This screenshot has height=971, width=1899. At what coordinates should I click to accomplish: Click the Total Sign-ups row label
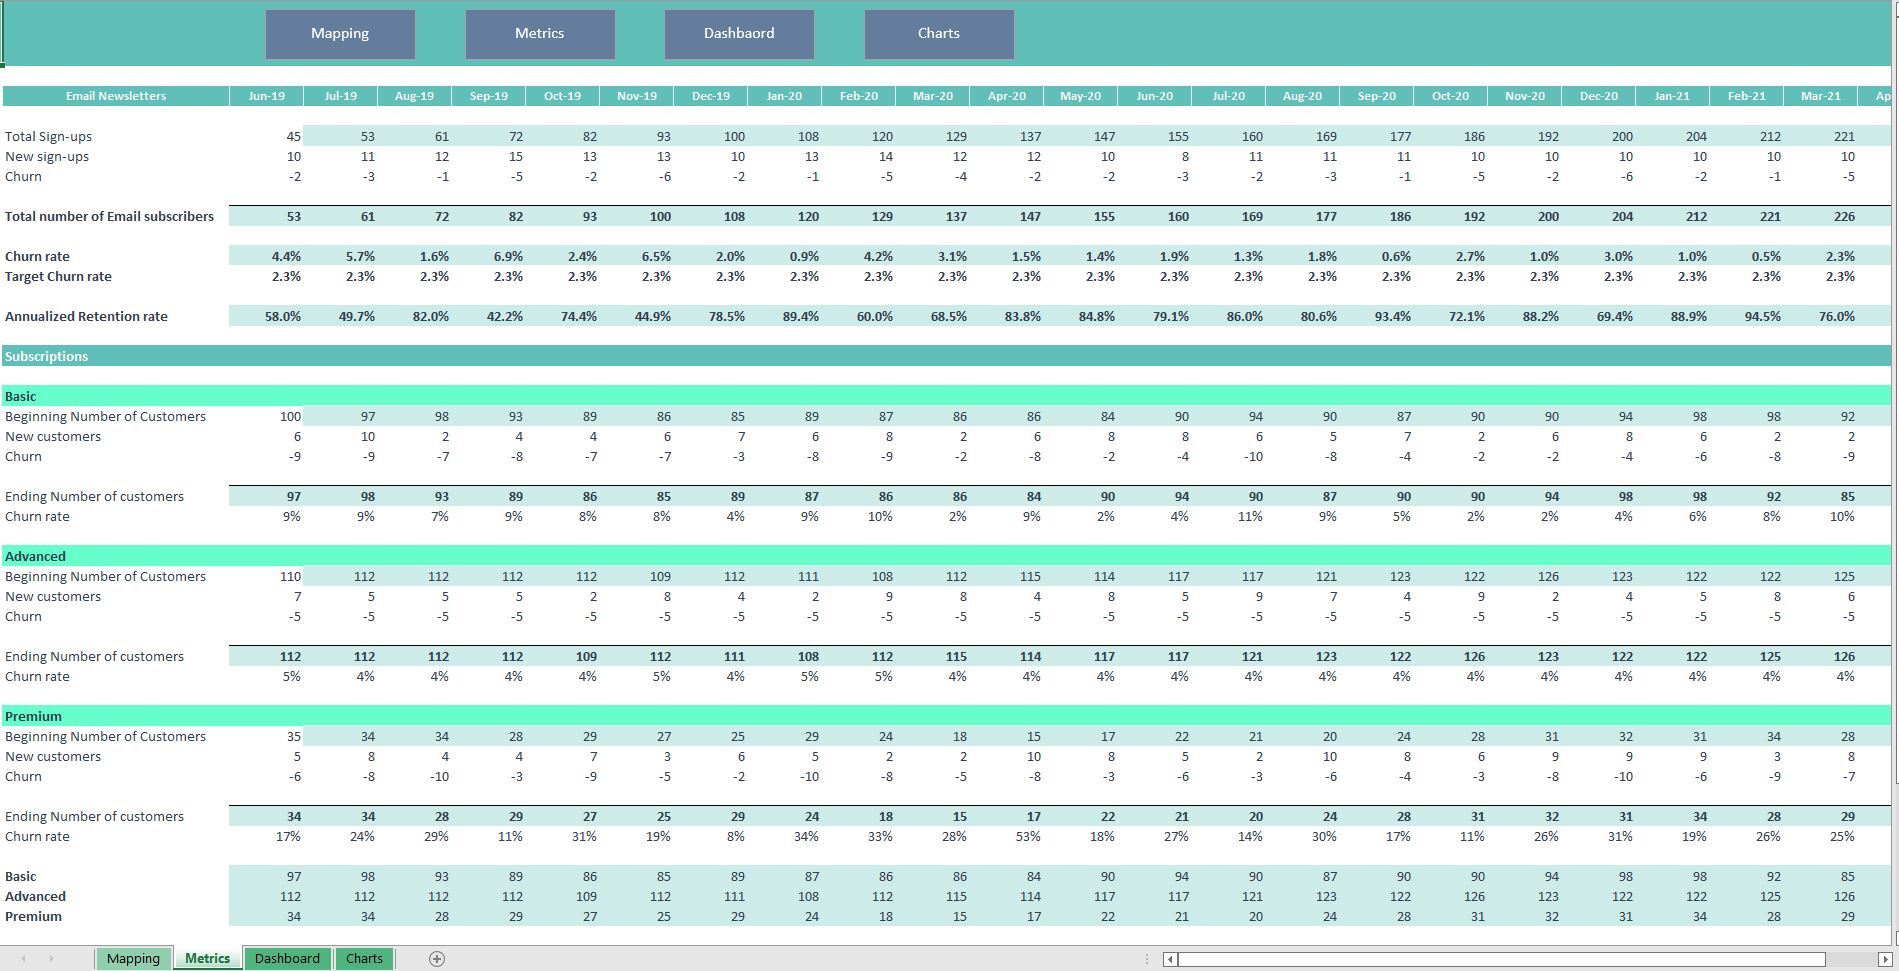pyautogui.click(x=49, y=136)
